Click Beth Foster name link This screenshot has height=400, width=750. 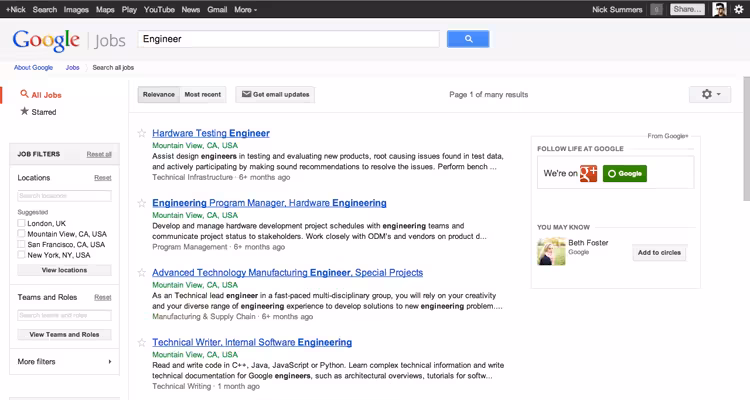click(x=588, y=243)
